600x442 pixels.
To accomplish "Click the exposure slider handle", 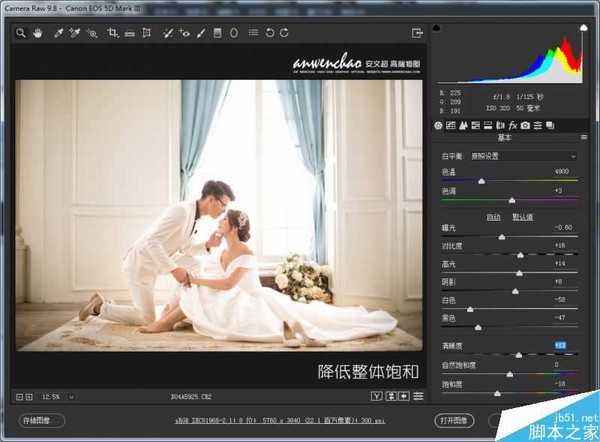I will pyautogui.click(x=502, y=237).
